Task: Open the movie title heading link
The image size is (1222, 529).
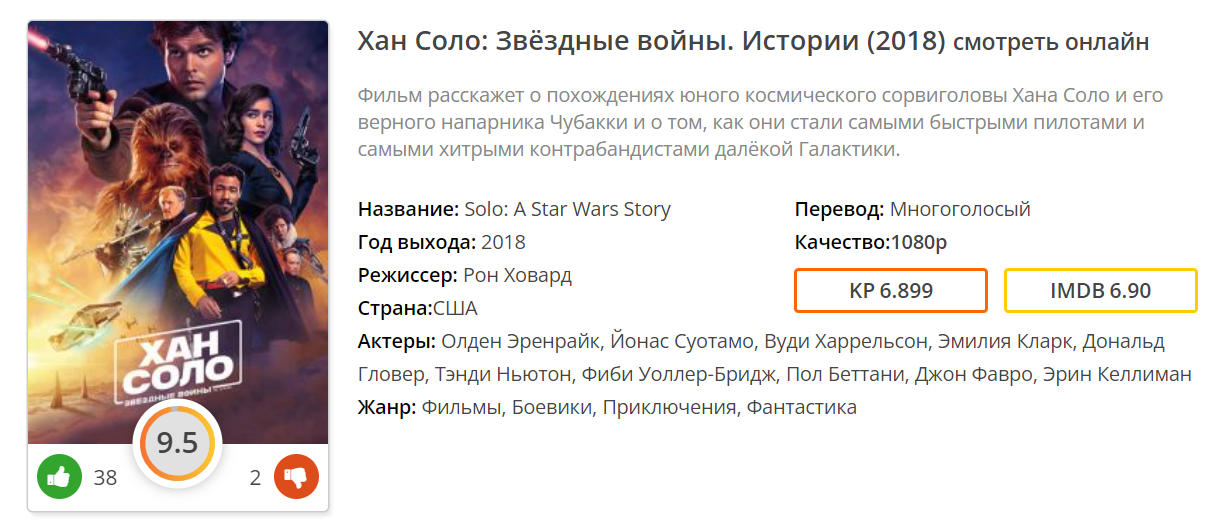Action: pyautogui.click(x=651, y=42)
